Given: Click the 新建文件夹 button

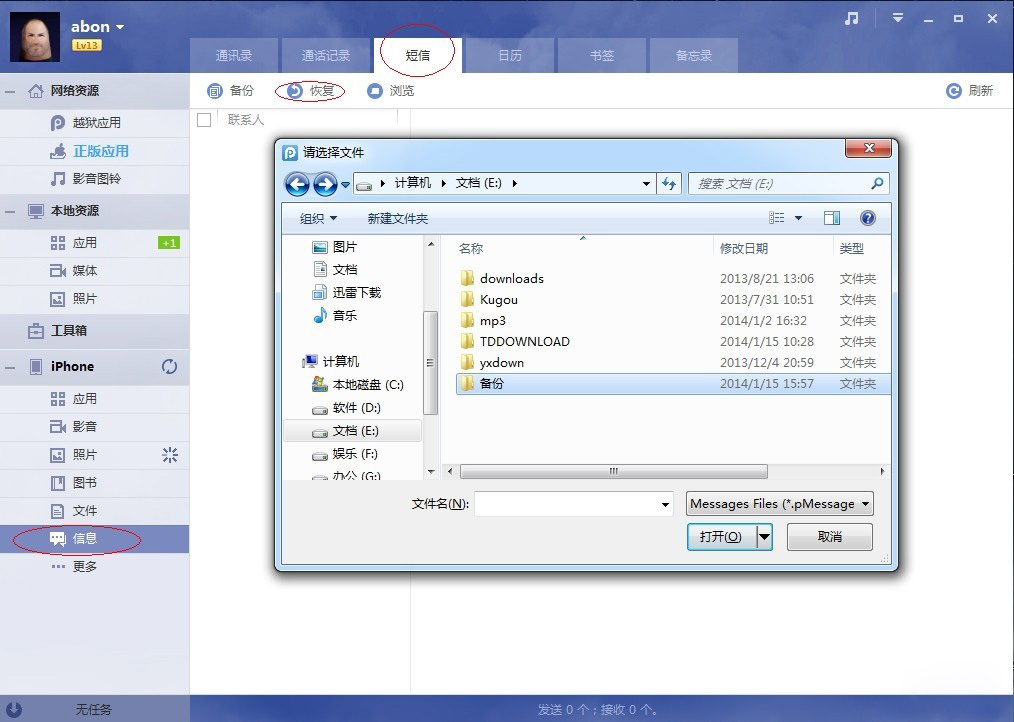Looking at the screenshot, I should coord(397,218).
